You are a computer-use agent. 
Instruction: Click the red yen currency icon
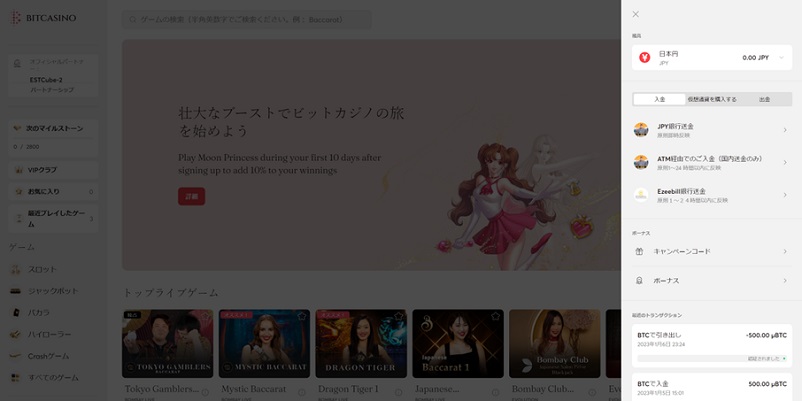pos(644,58)
